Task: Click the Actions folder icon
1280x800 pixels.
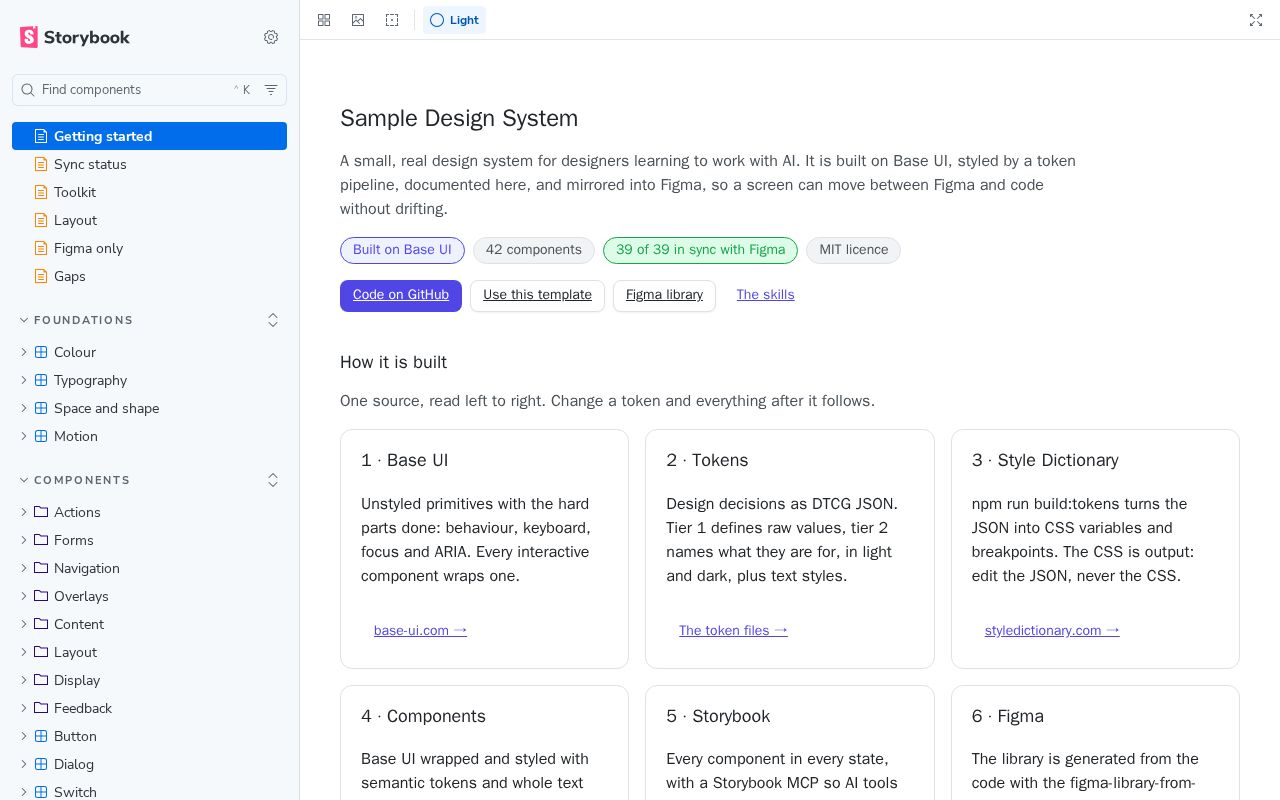Action: click(41, 512)
